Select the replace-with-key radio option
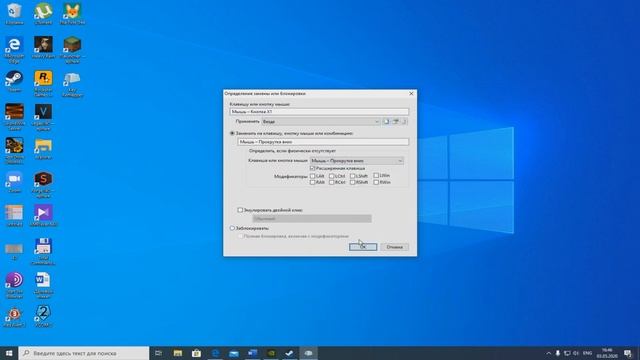 pos(232,133)
